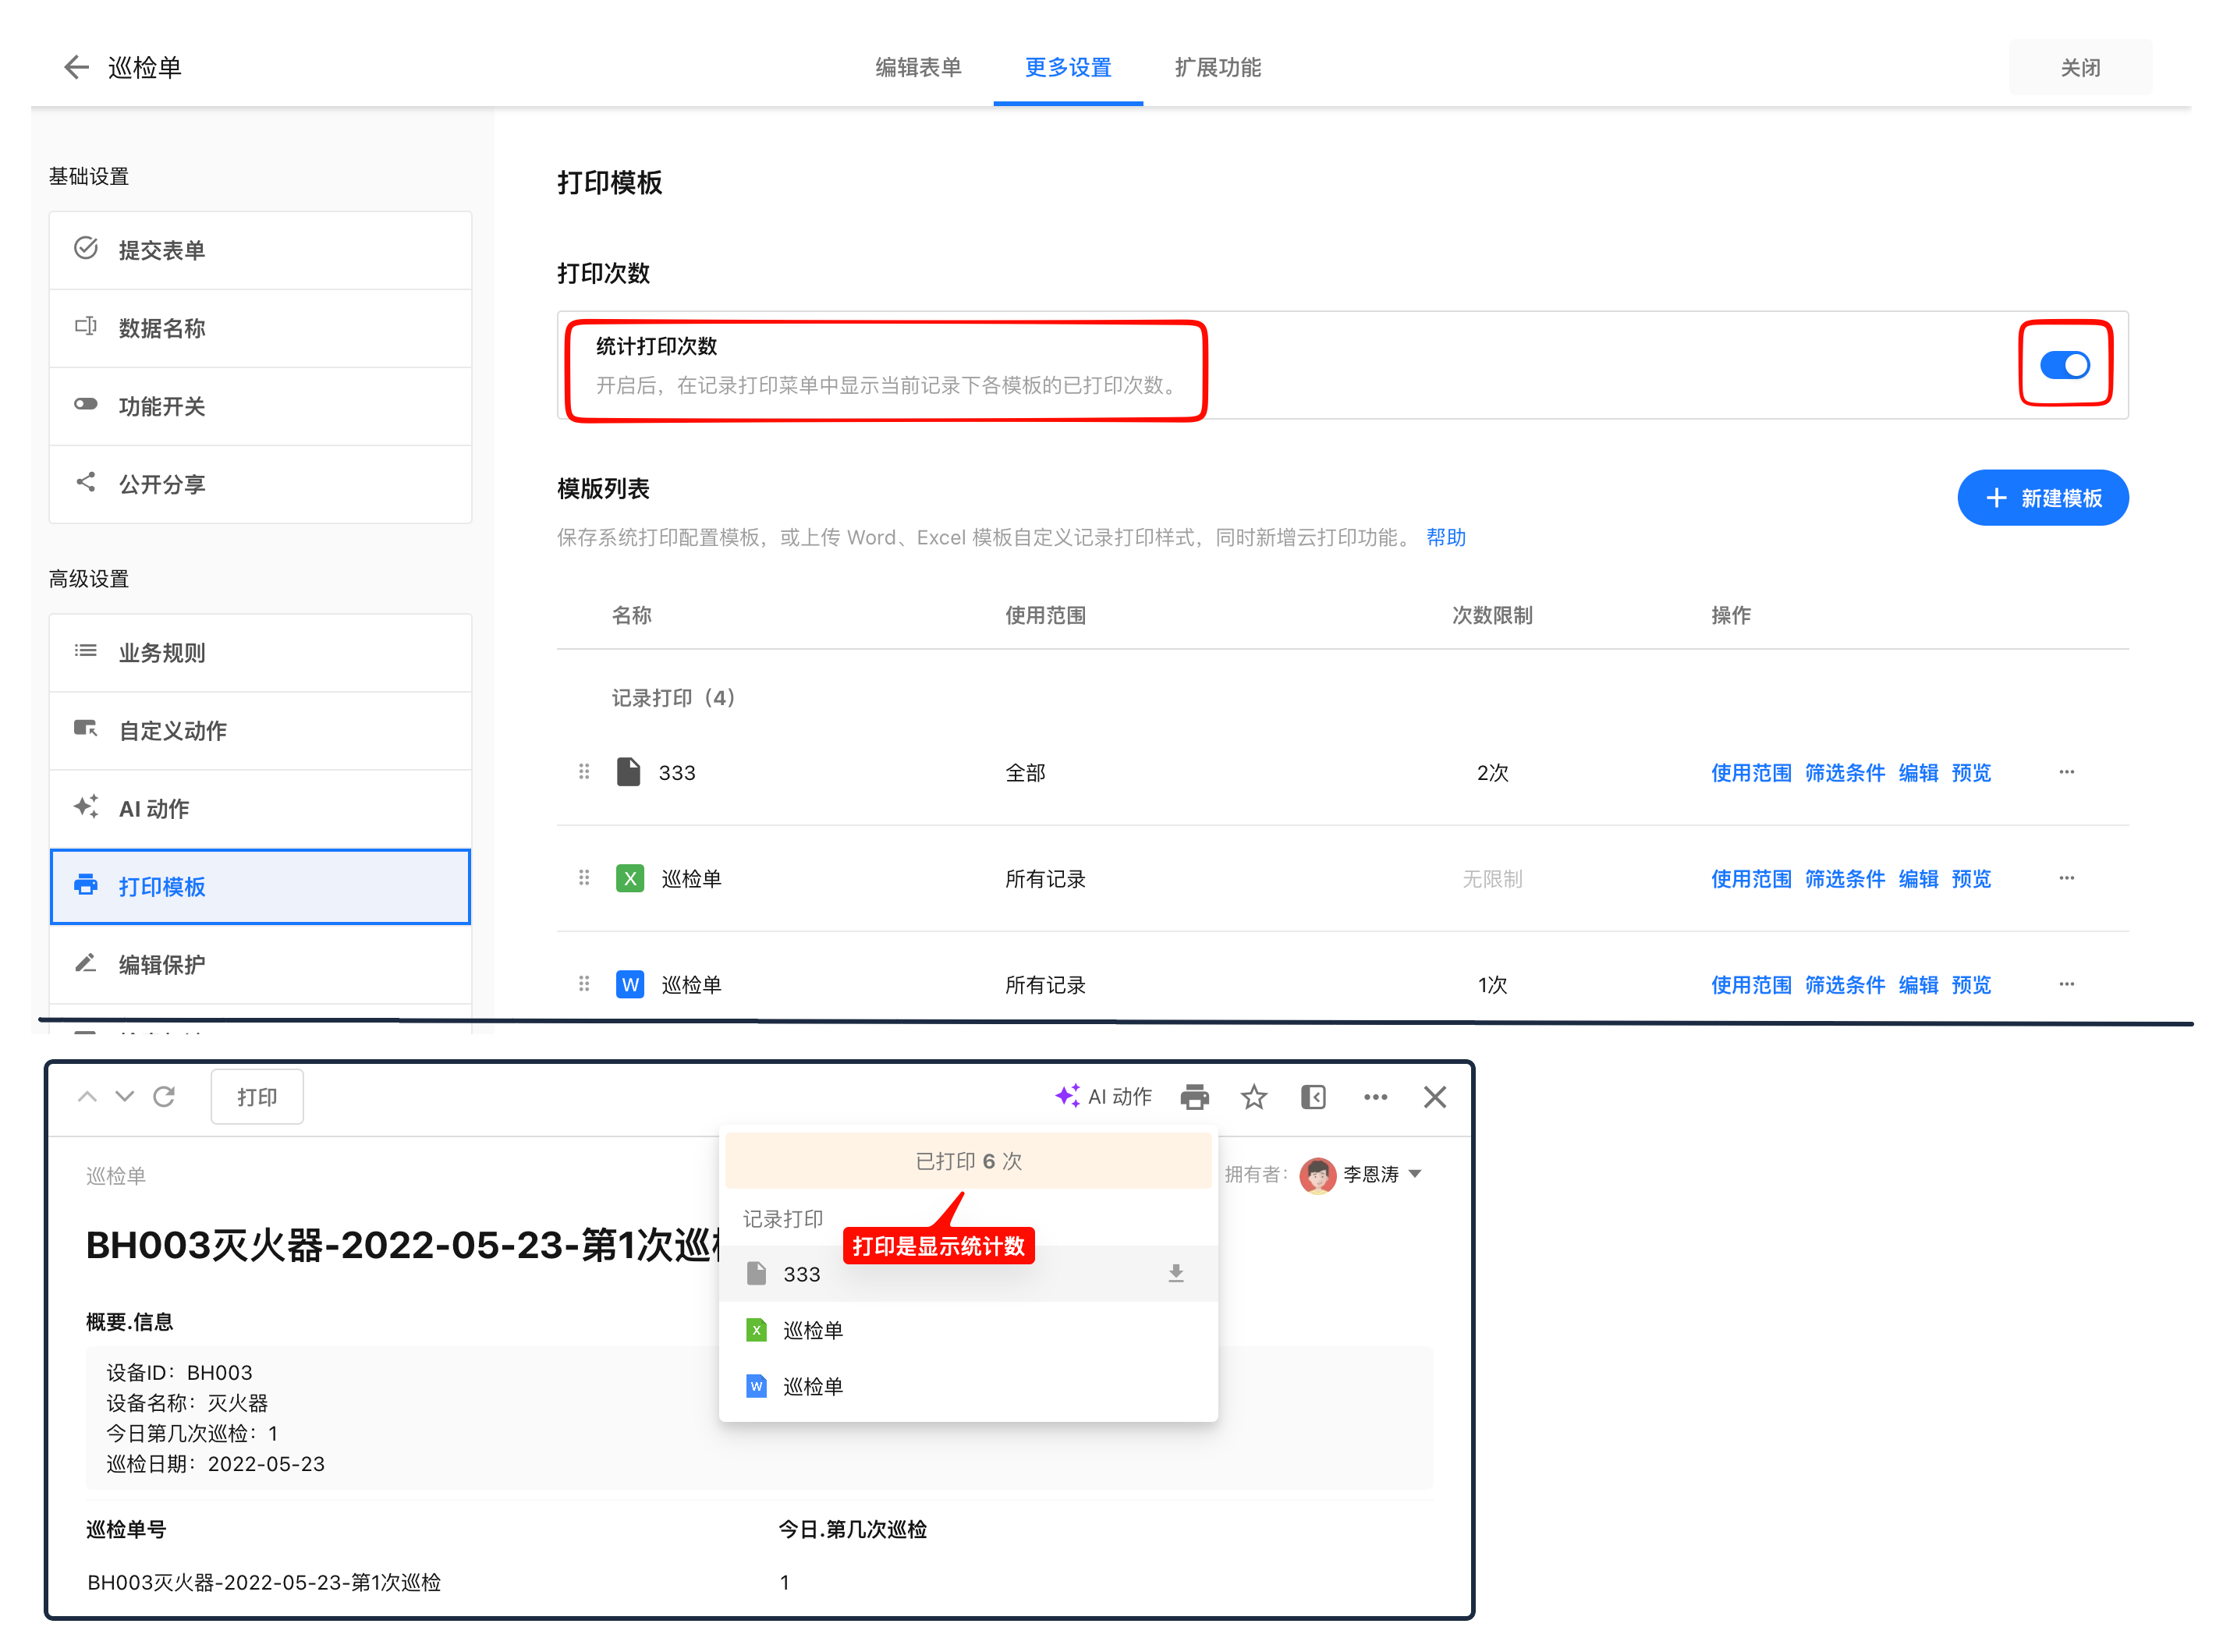Switch to the 编辑表单 tab
The height and width of the screenshot is (1652, 2223).
click(918, 67)
